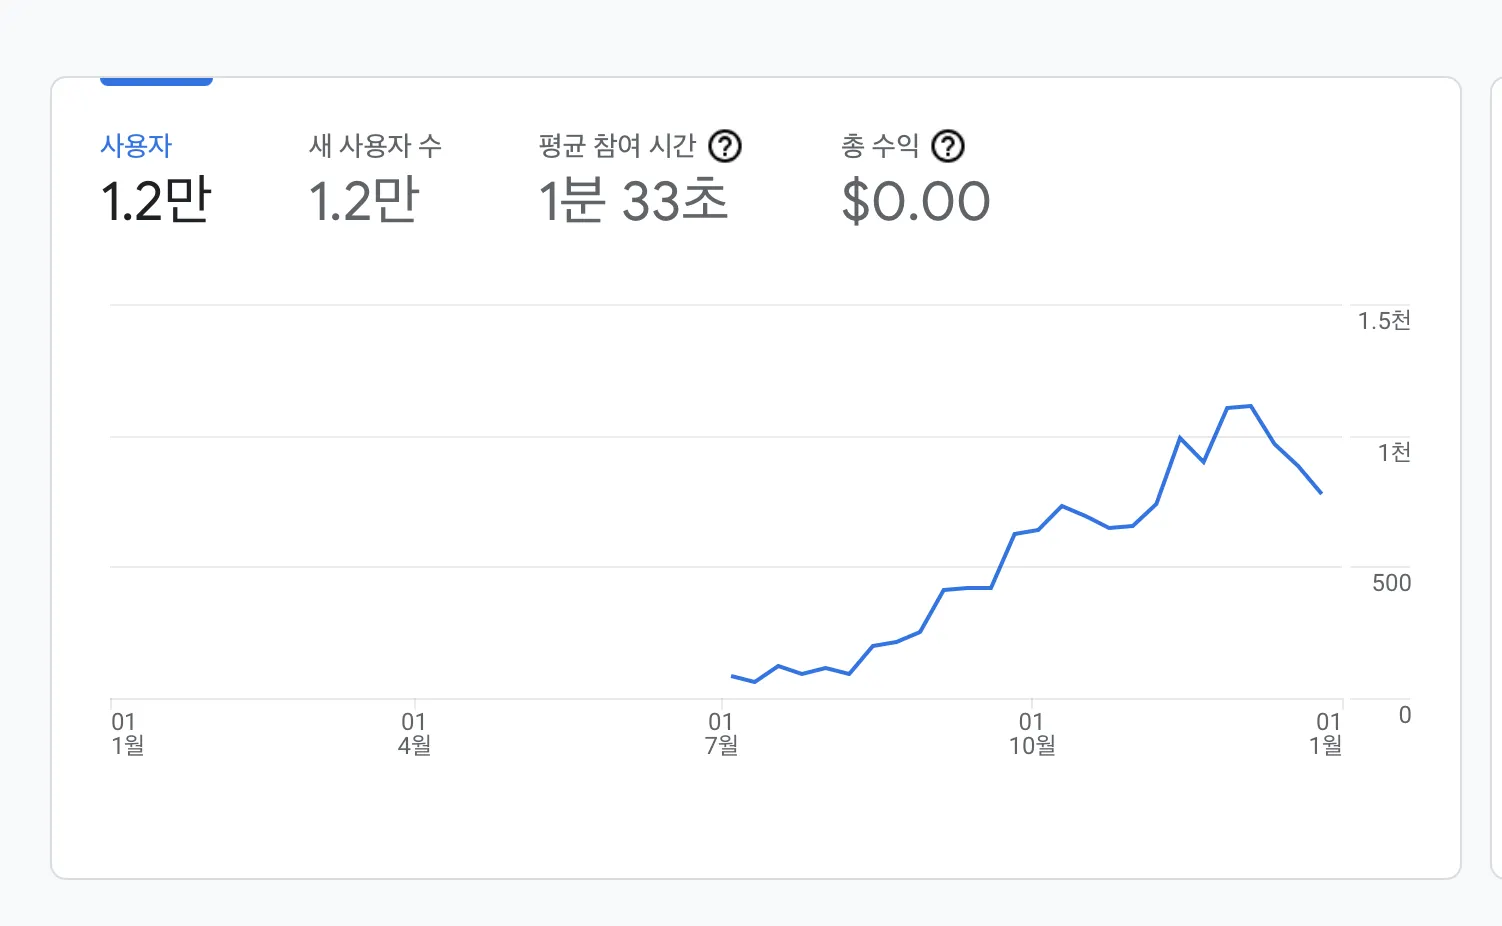
Task: Click the 1.2만 value under 사용자
Action: pos(156,201)
